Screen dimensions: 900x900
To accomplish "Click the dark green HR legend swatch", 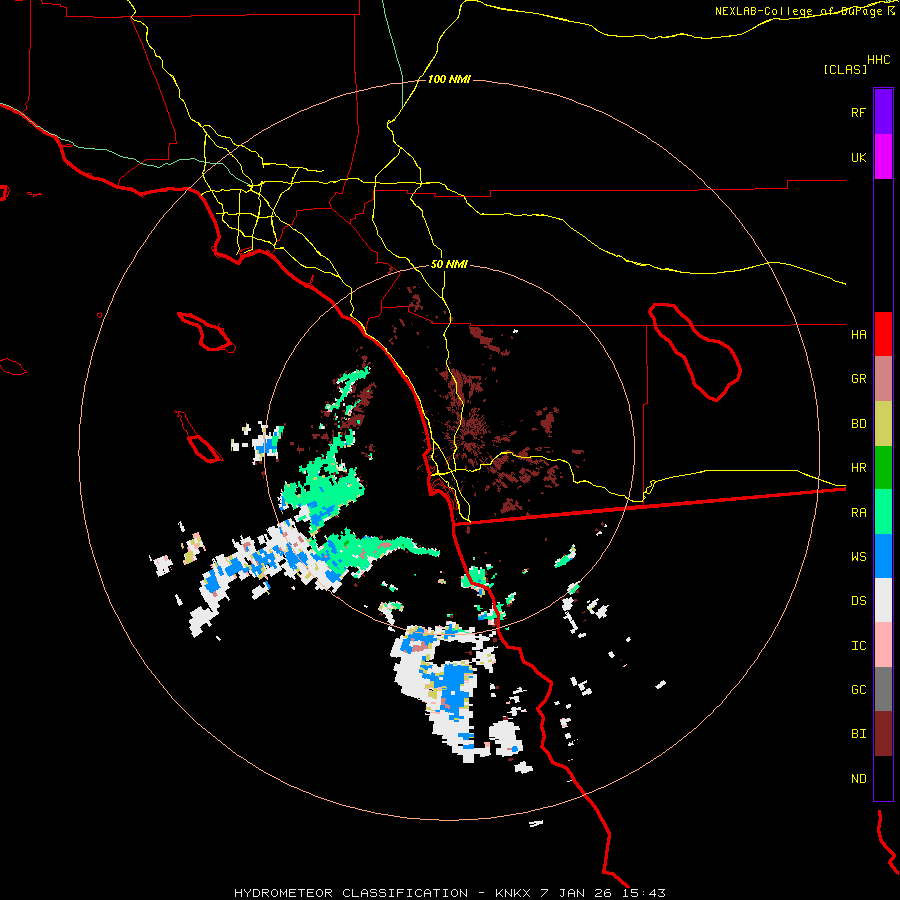I will tap(883, 468).
